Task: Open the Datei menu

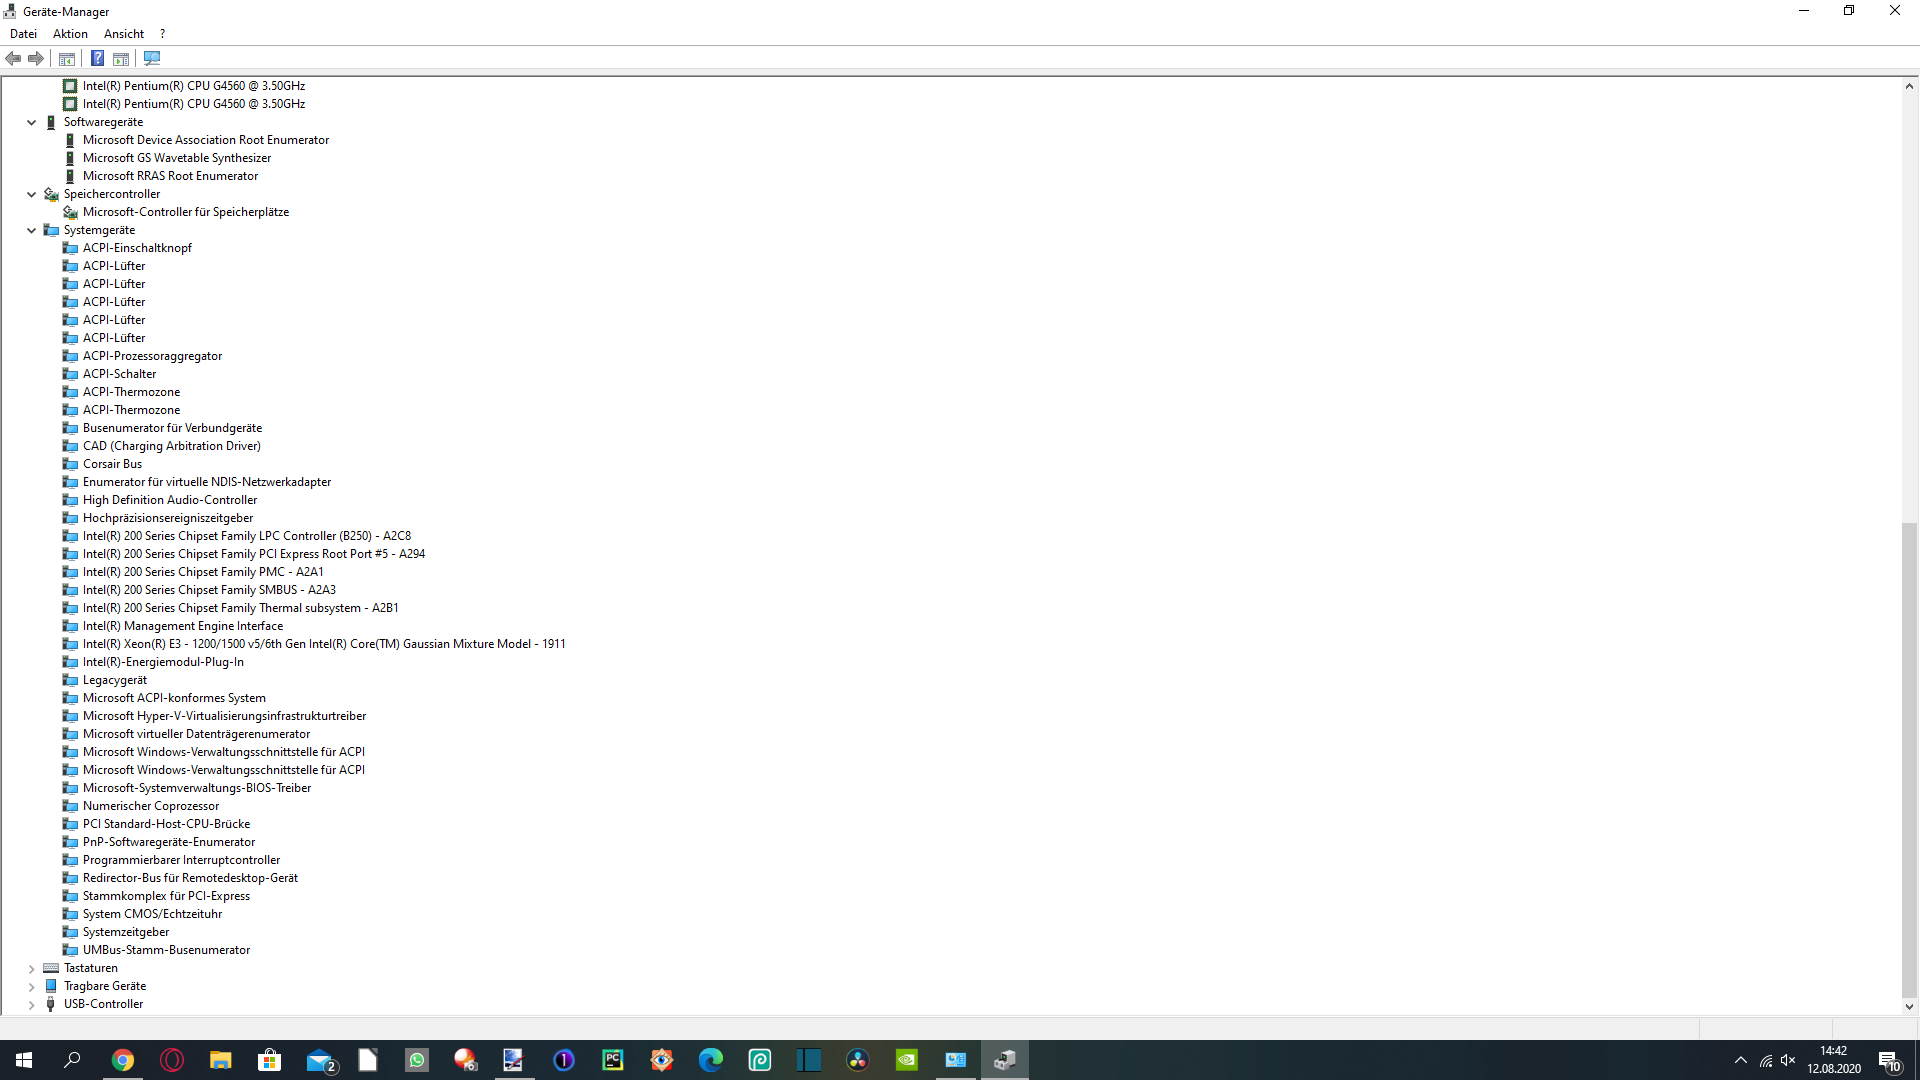Action: [x=23, y=33]
